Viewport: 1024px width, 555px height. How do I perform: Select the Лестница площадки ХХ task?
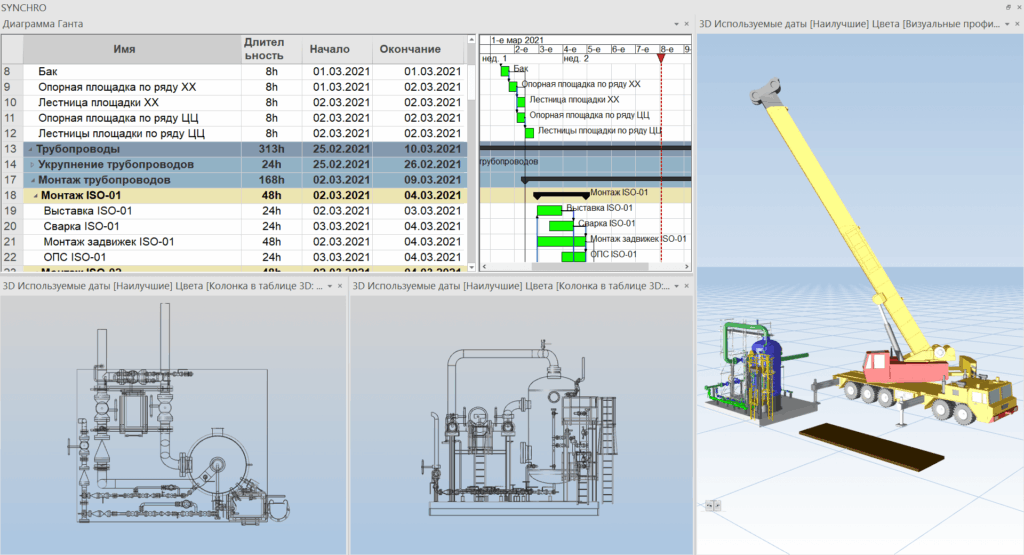pos(234,103)
